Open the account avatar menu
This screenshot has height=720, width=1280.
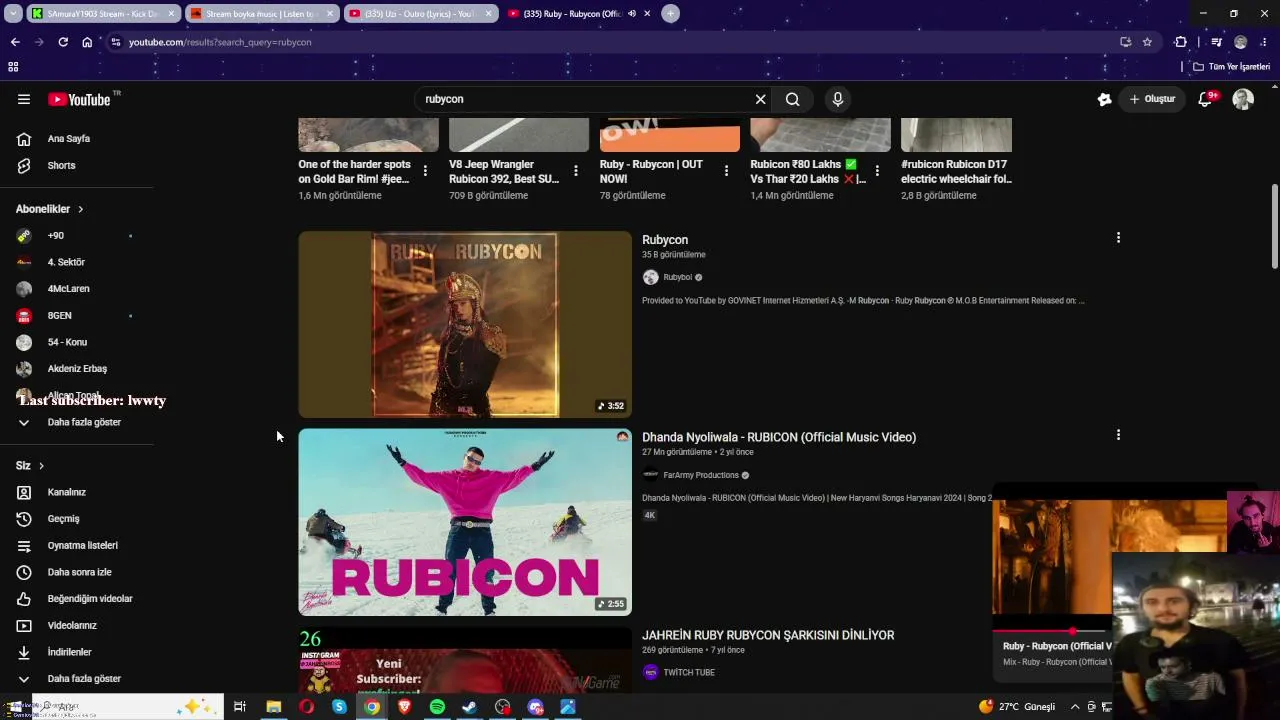pos(1243,99)
